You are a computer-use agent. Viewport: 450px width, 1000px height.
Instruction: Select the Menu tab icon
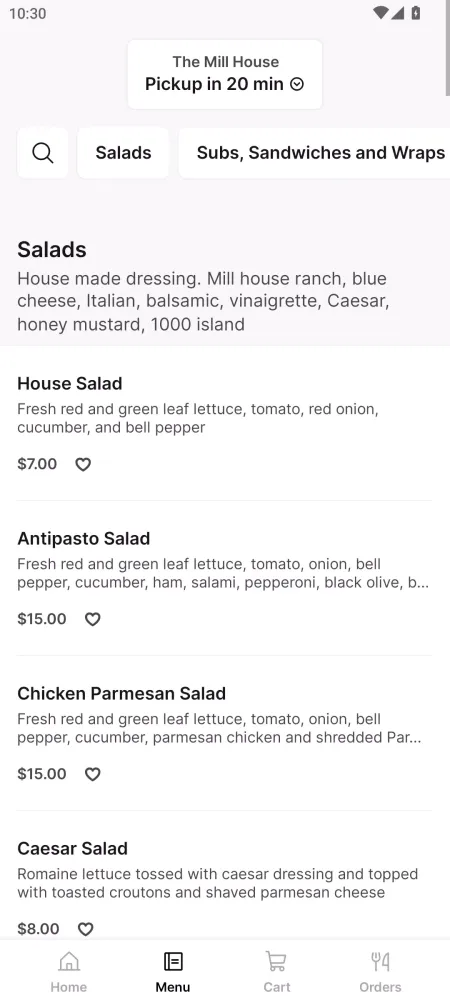[173, 961]
